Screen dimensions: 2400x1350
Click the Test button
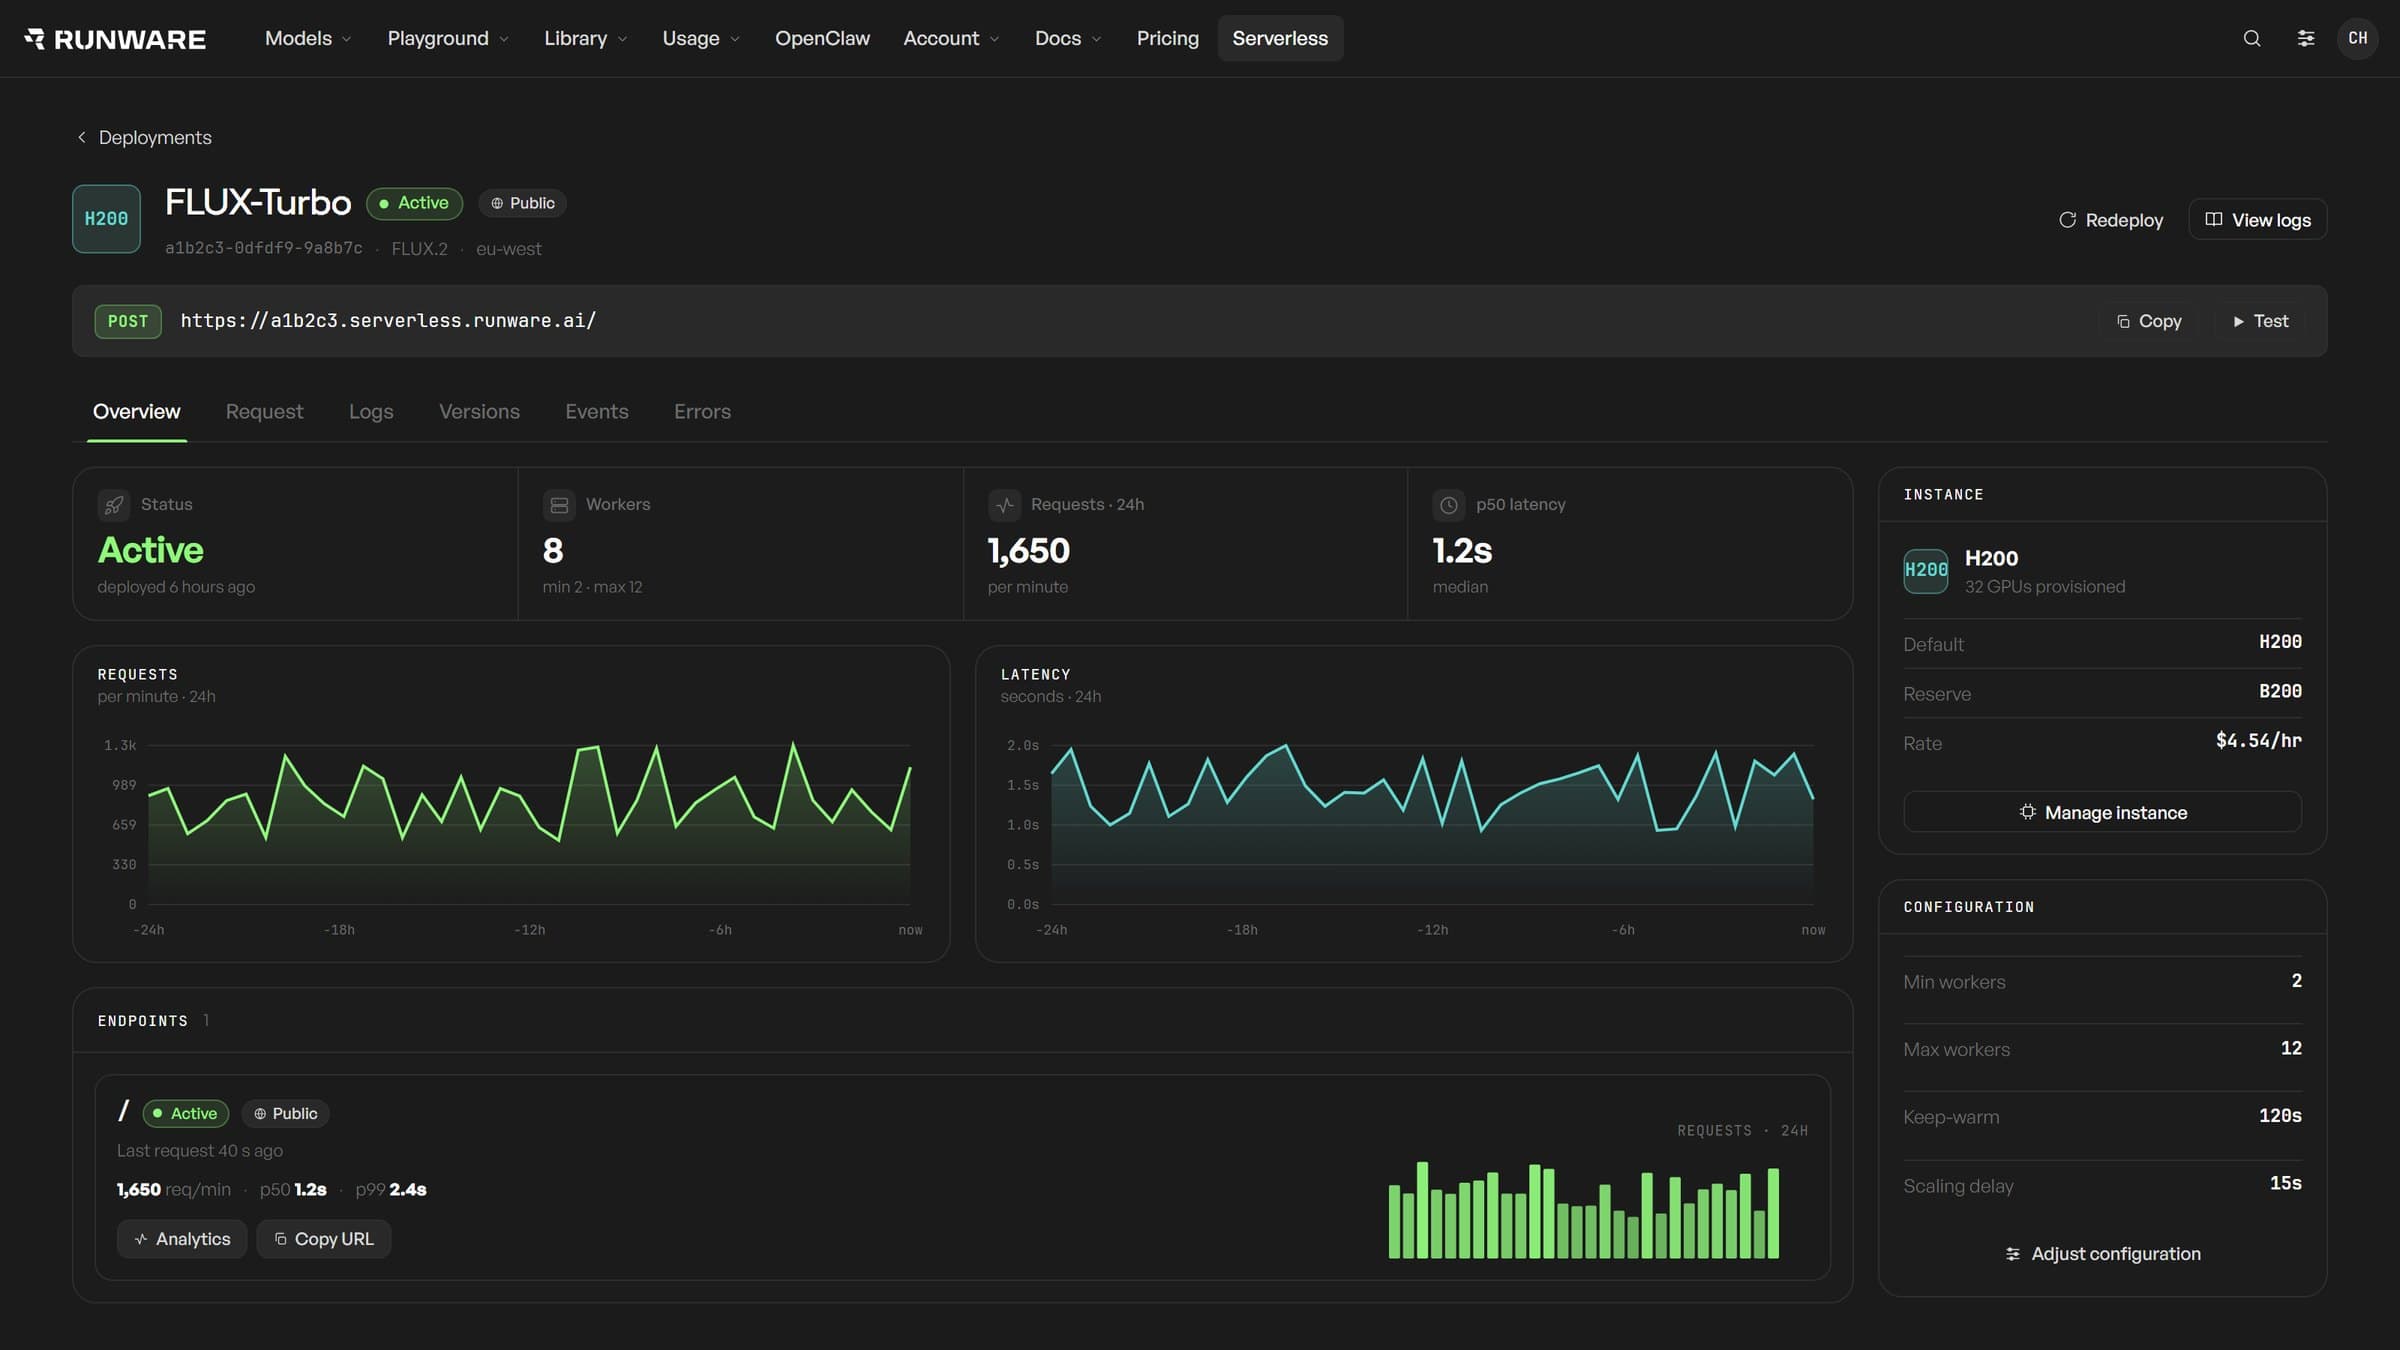2261,321
